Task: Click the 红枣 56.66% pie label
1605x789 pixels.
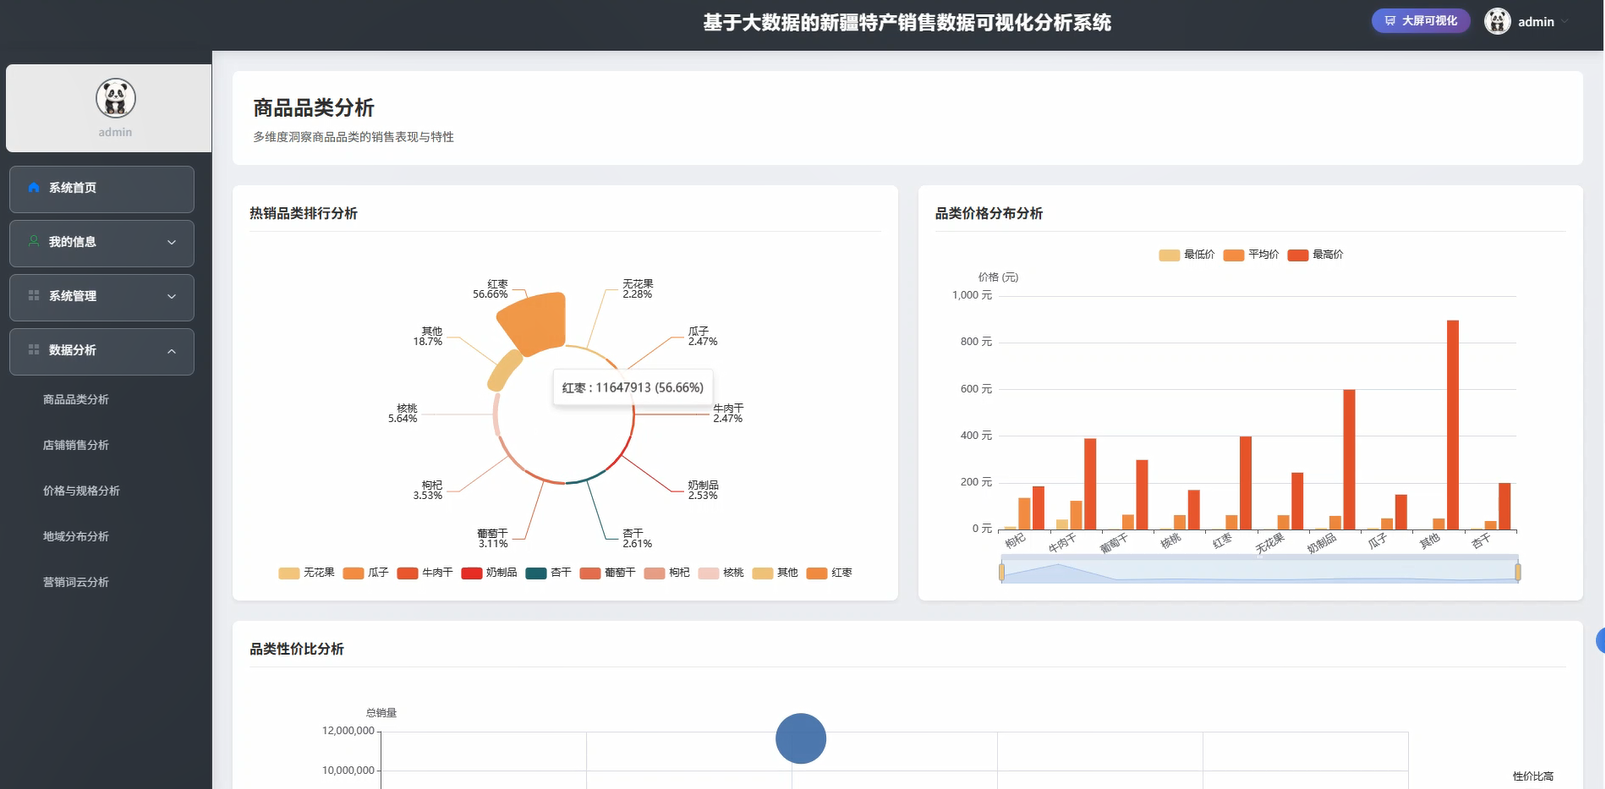Action: coord(491,289)
